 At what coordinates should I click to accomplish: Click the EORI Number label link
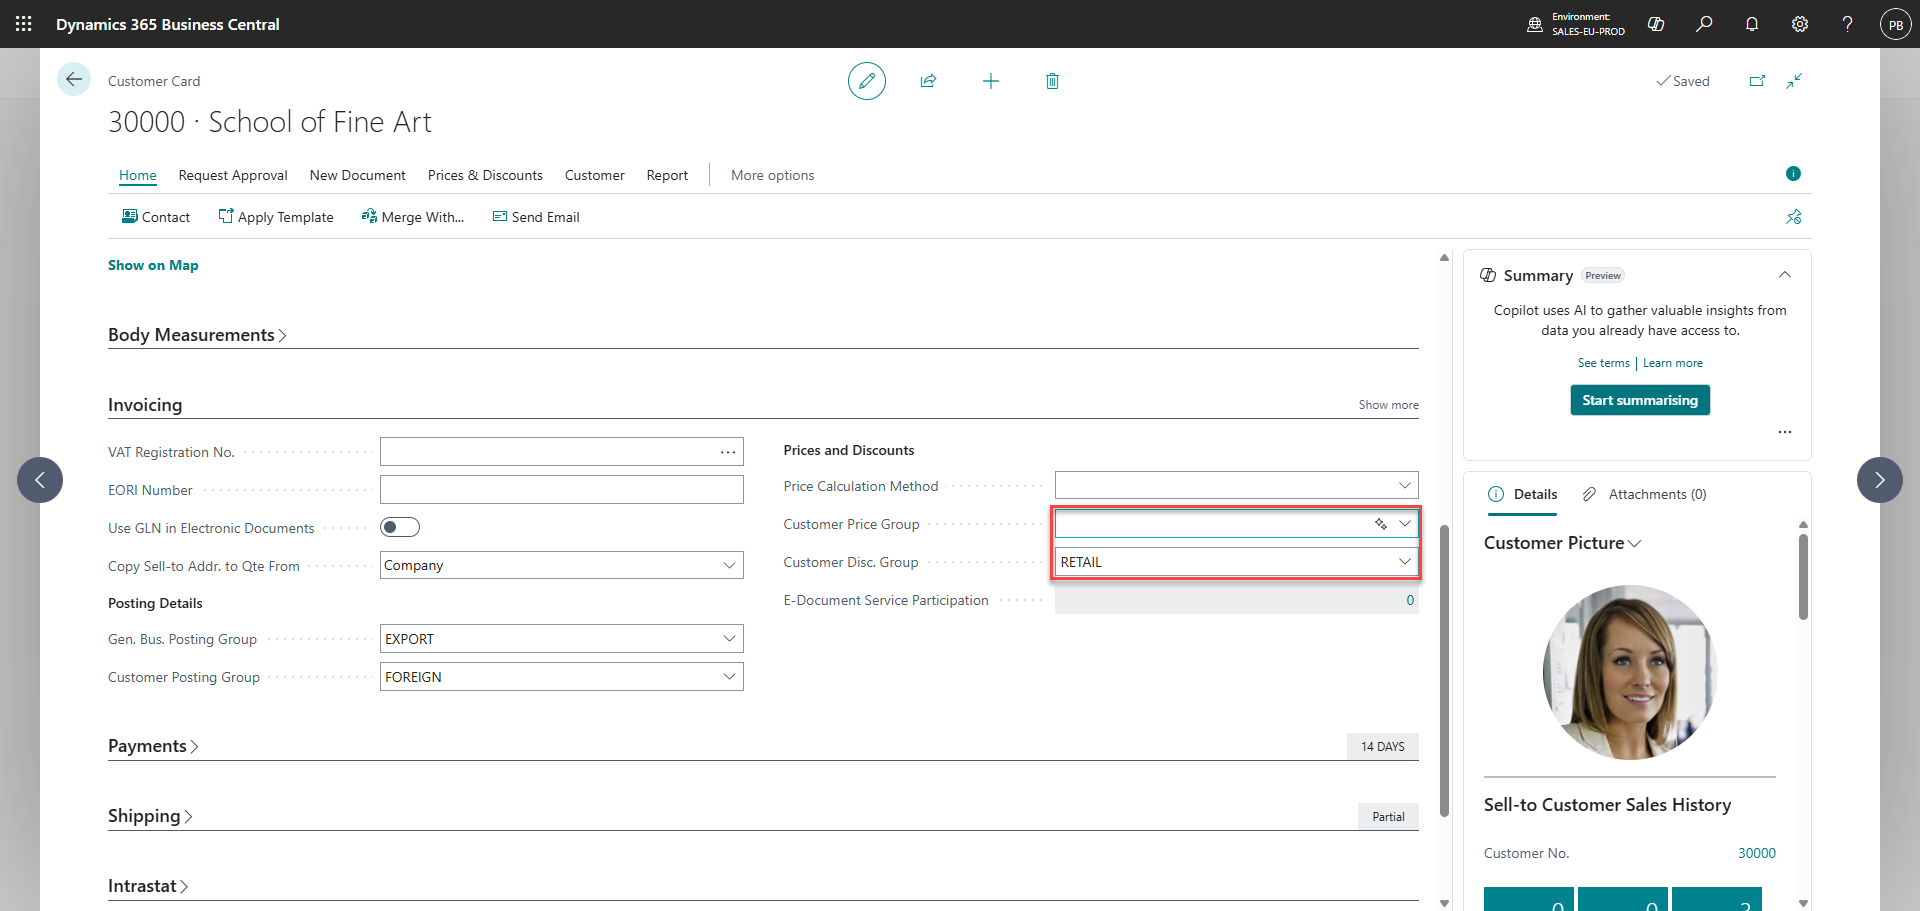[x=150, y=490]
